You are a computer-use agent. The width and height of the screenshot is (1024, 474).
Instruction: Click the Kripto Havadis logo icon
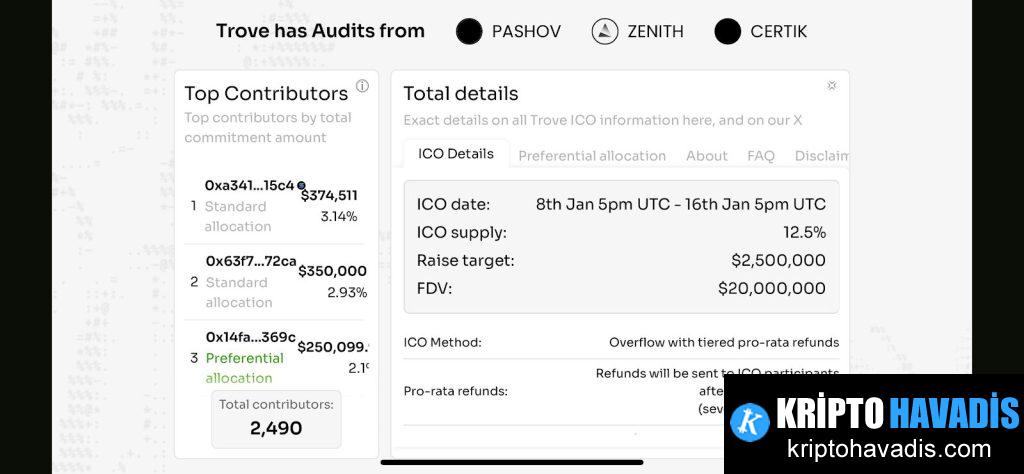750,421
